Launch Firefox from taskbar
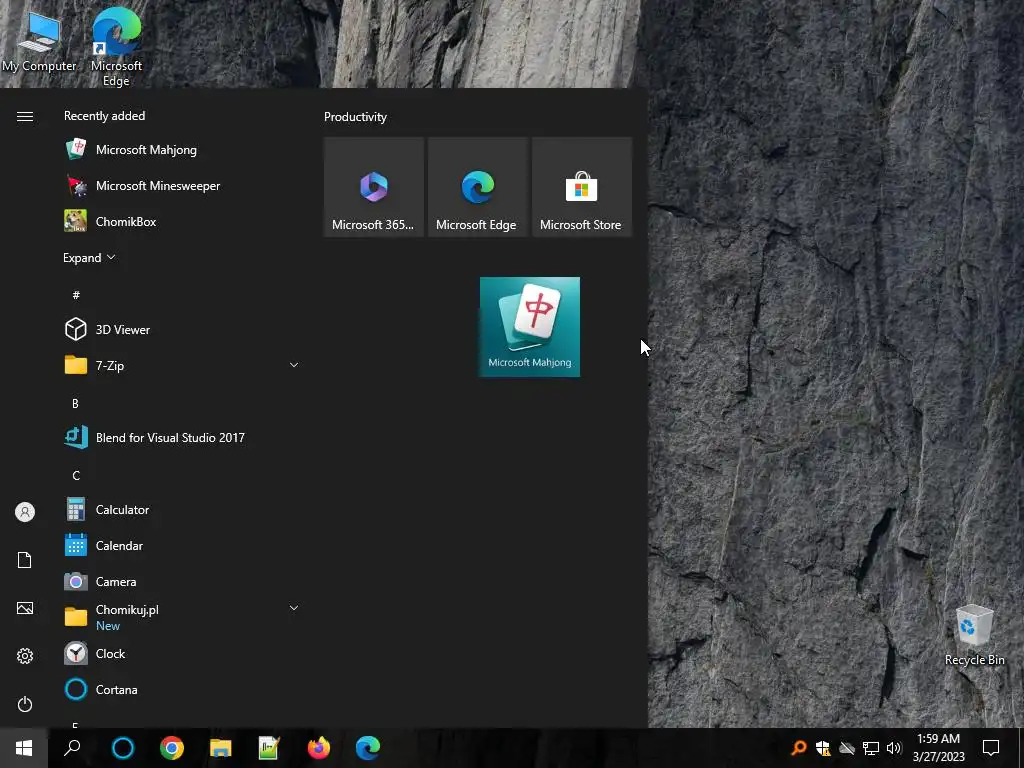Image resolution: width=1024 pixels, height=768 pixels. (x=319, y=748)
